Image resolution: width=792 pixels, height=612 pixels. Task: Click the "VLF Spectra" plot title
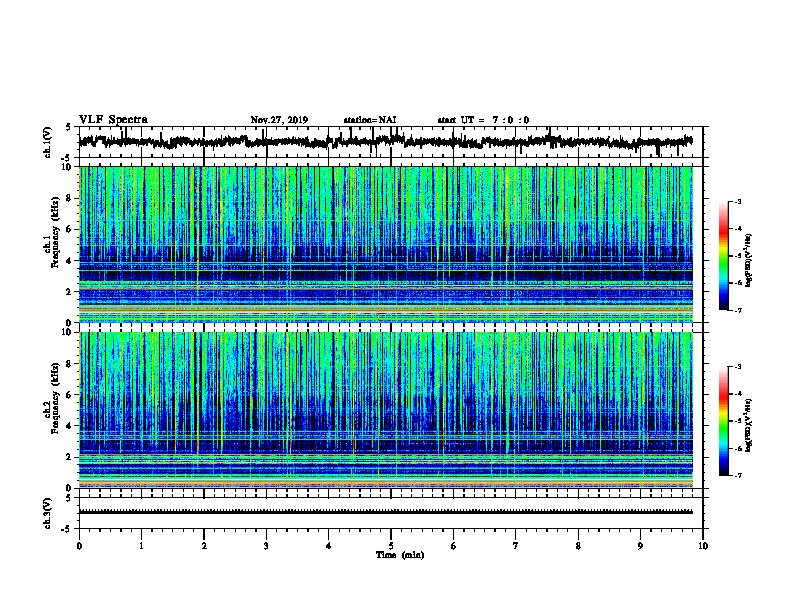click(113, 120)
